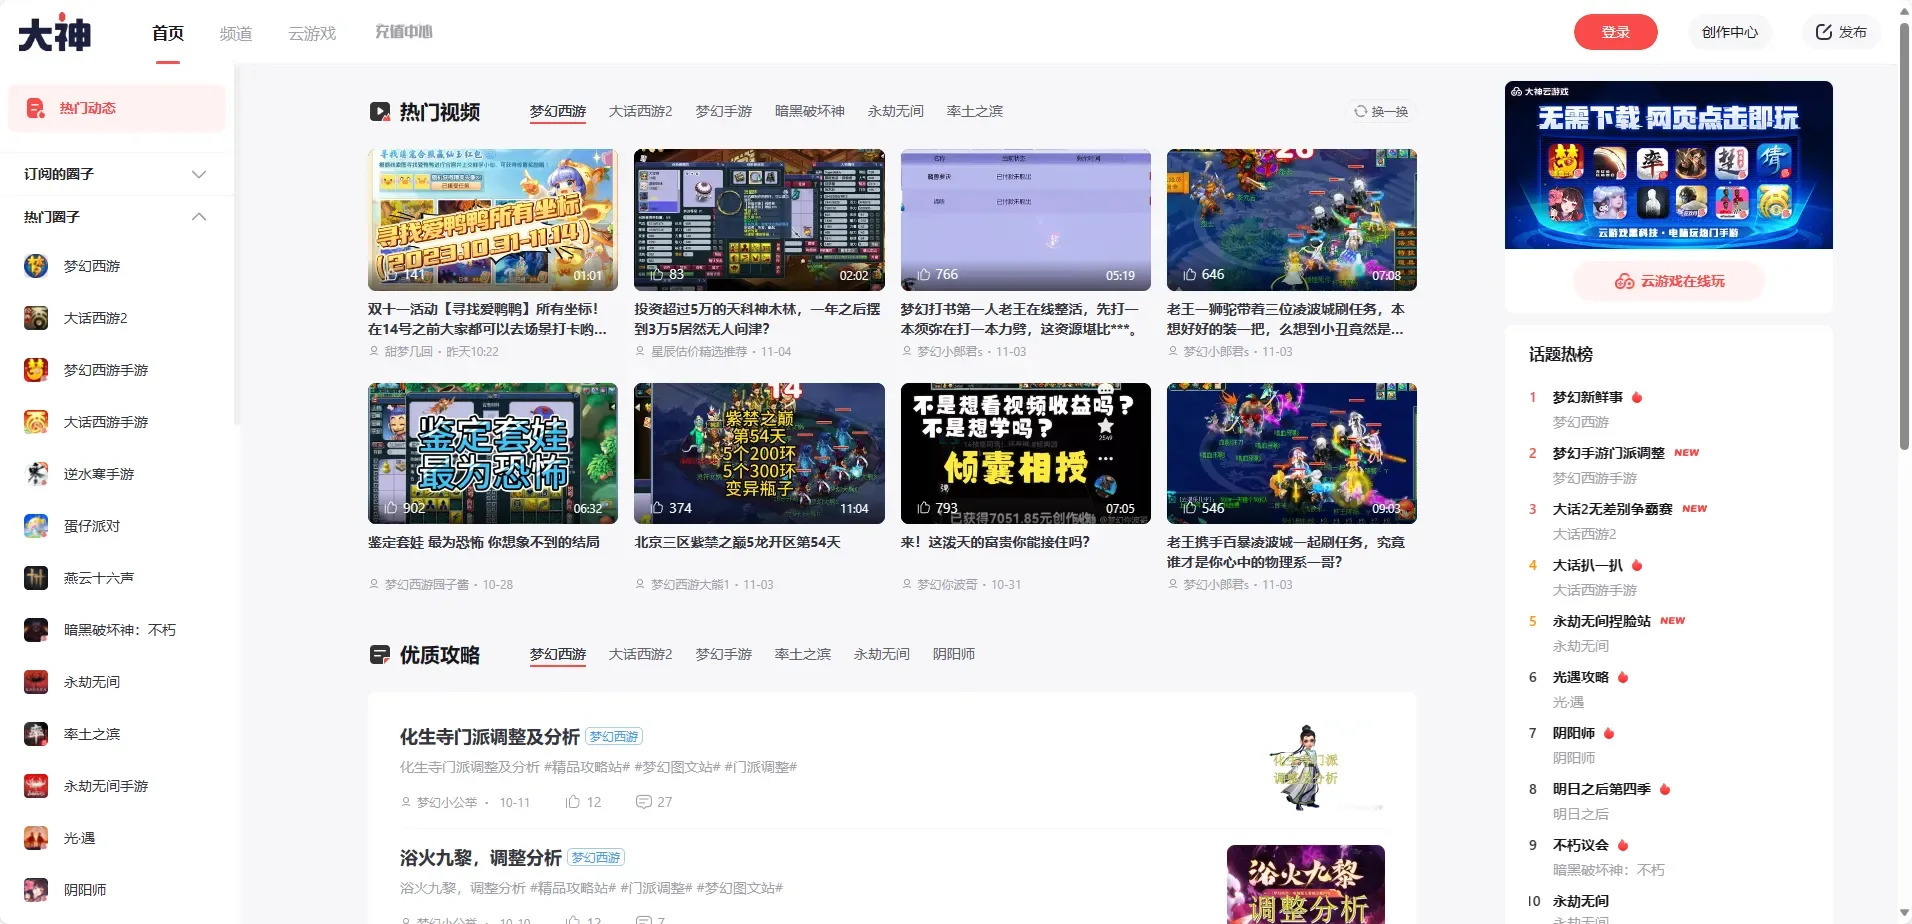Open the 燕云十六声 circle icon
1912x924 pixels.
[36, 578]
